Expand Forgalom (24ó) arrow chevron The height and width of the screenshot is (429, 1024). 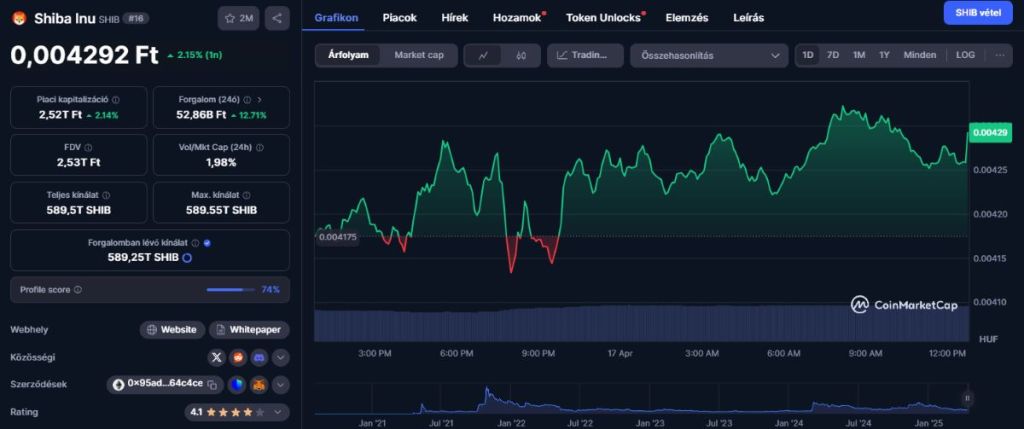tap(260, 100)
